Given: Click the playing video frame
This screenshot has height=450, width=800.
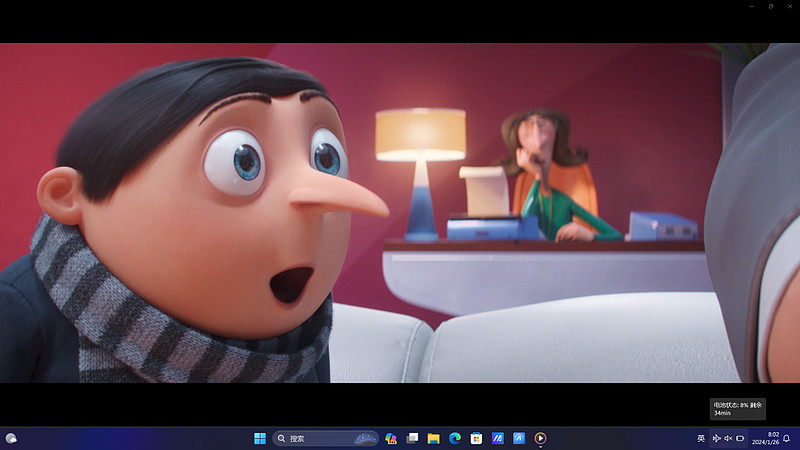Looking at the screenshot, I should tap(400, 213).
